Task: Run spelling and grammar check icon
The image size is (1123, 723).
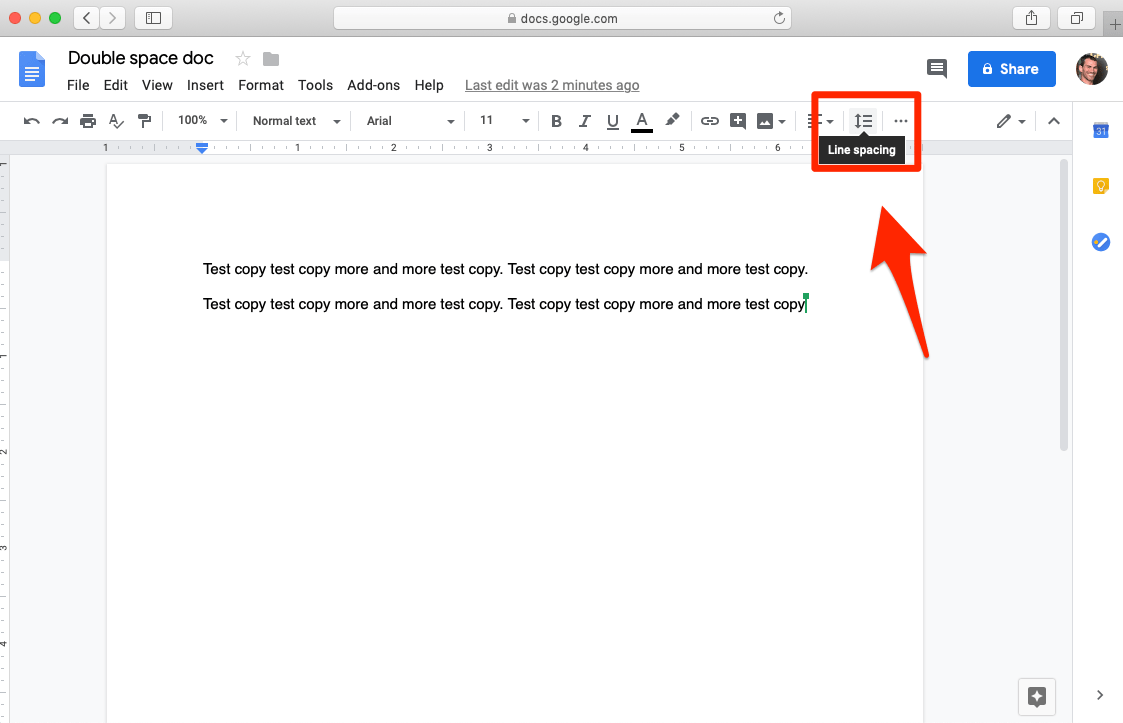Action: [x=116, y=121]
